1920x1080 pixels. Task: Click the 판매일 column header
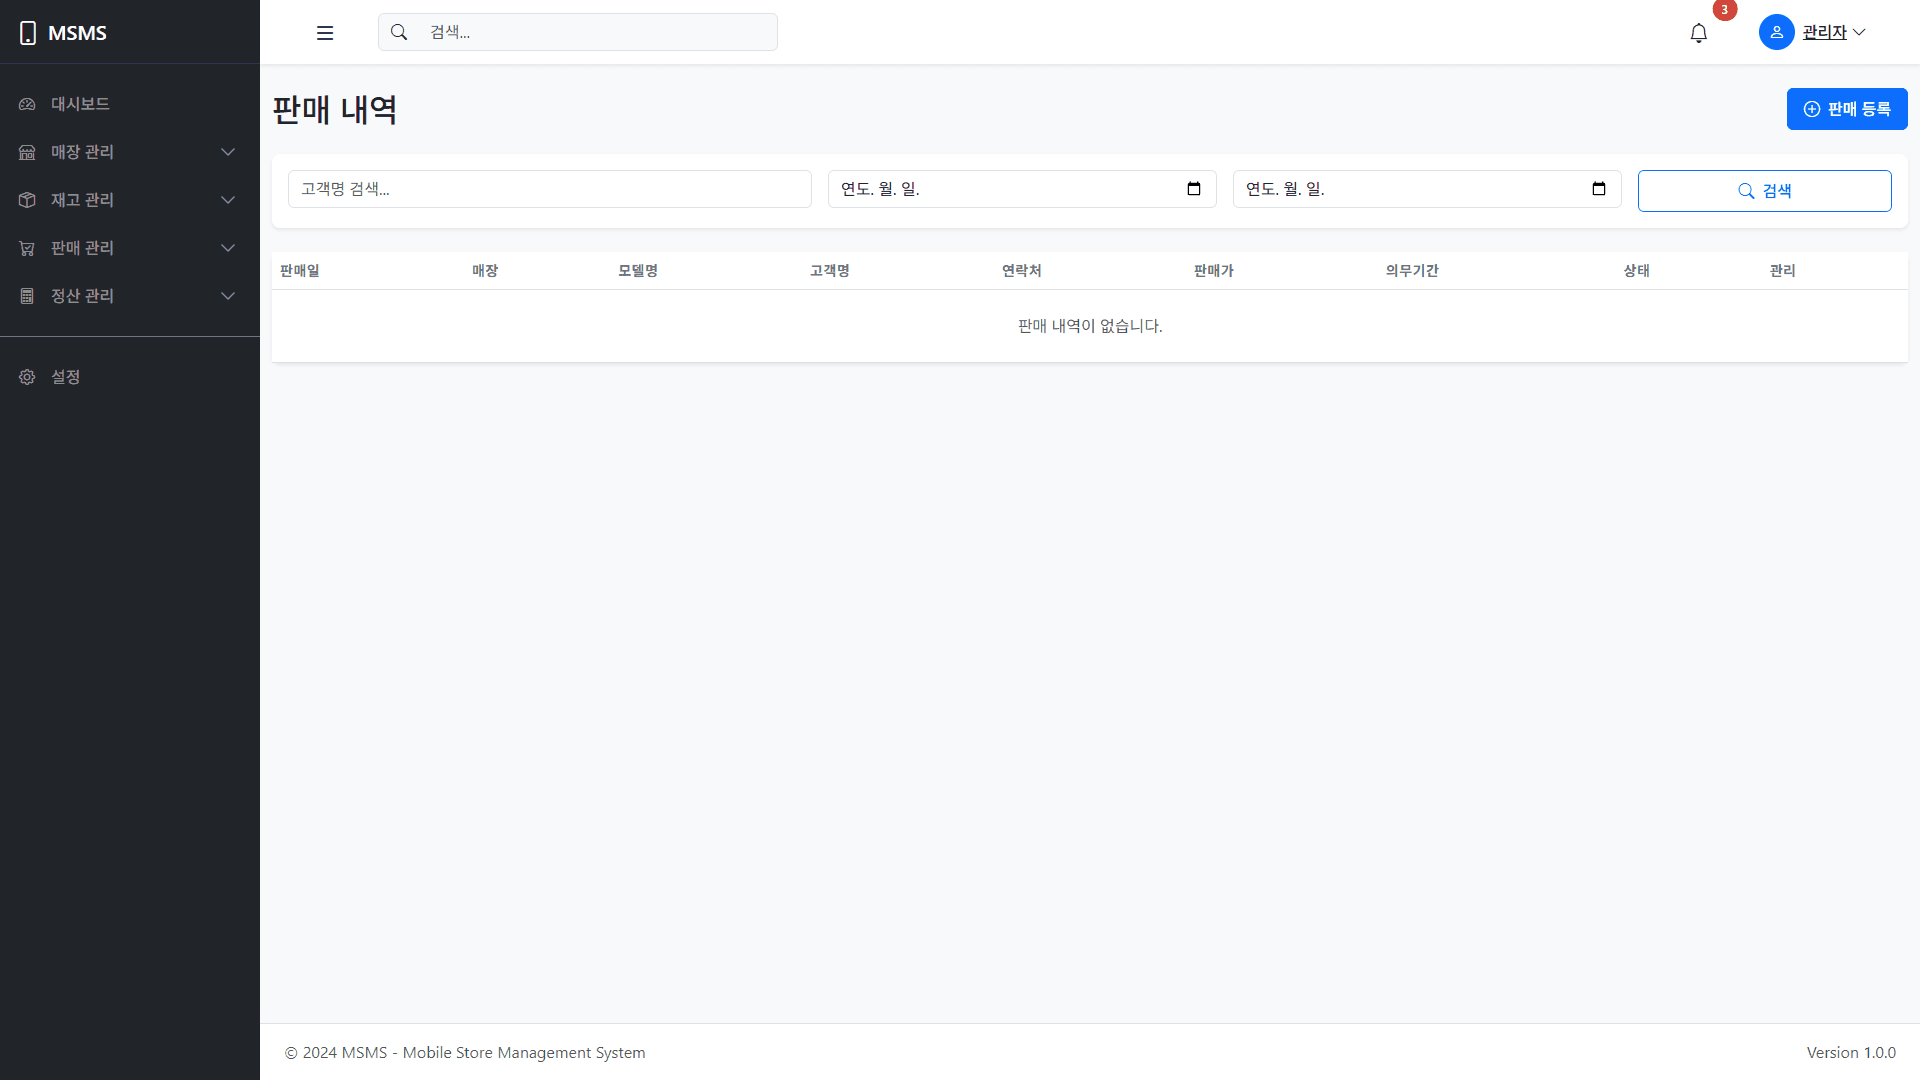coord(300,271)
